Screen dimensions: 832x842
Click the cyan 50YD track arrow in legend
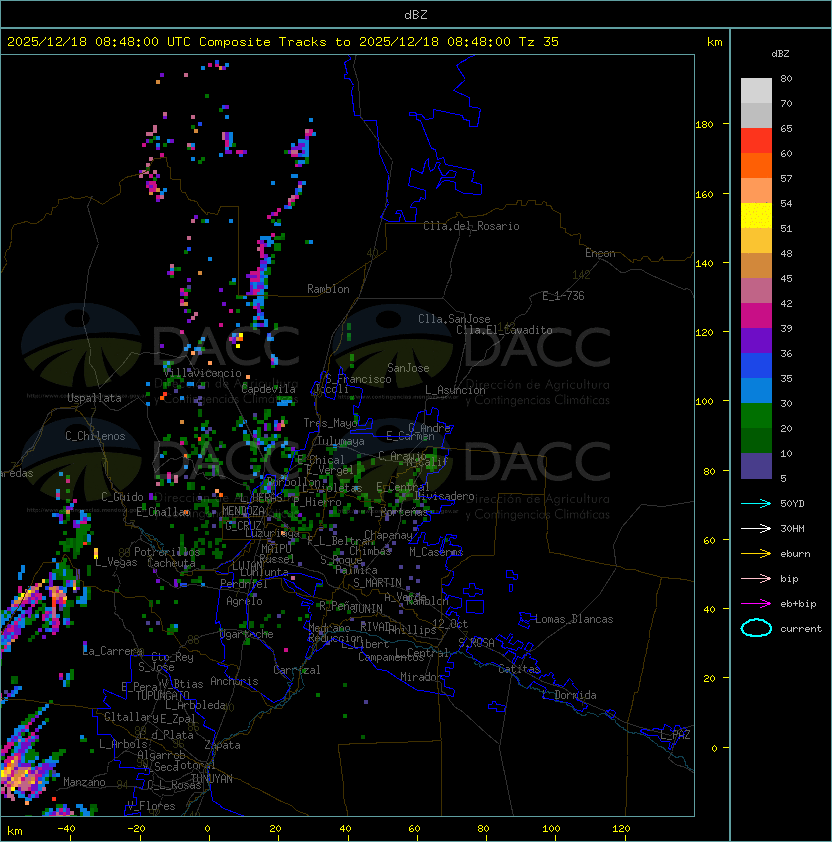[756, 503]
